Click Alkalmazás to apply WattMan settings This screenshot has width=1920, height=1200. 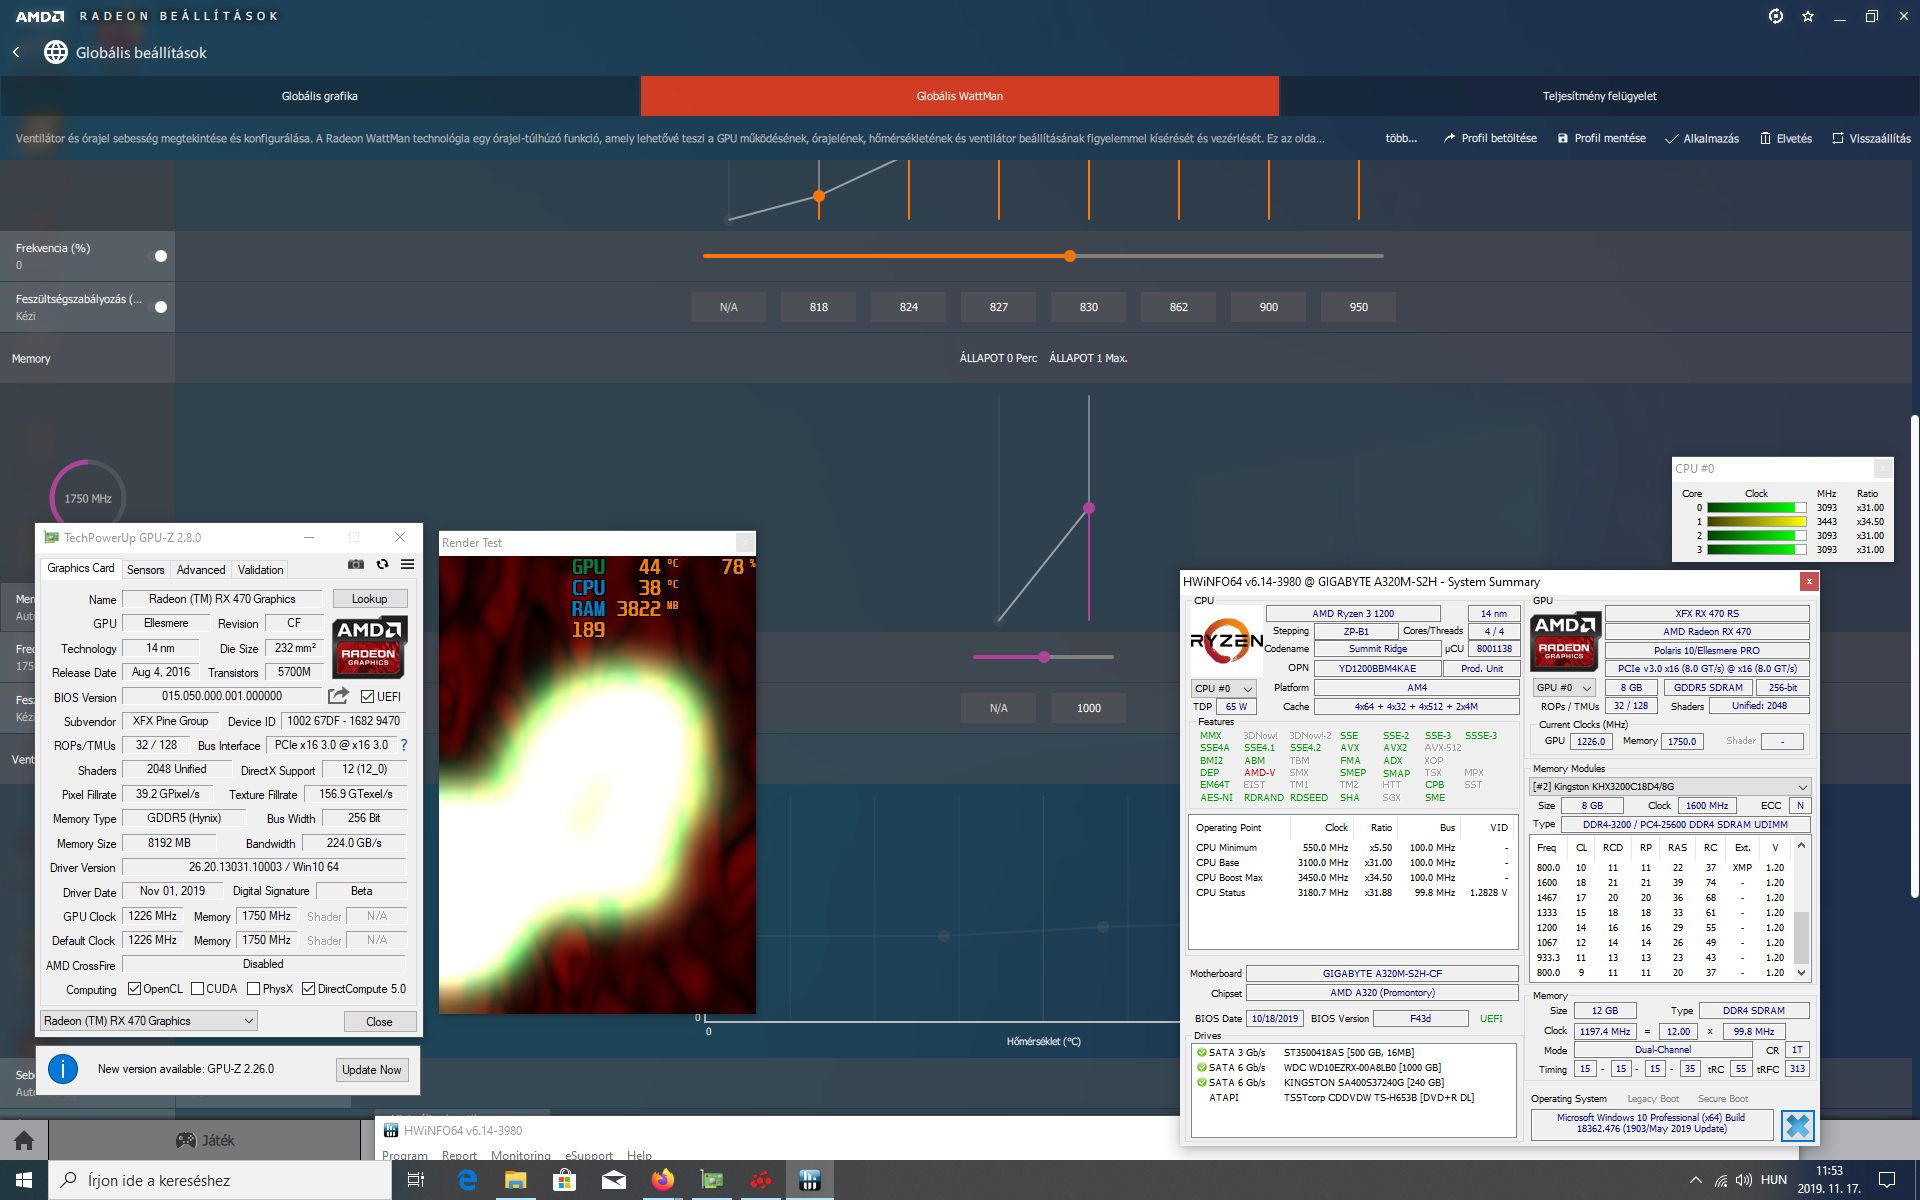1702,138
